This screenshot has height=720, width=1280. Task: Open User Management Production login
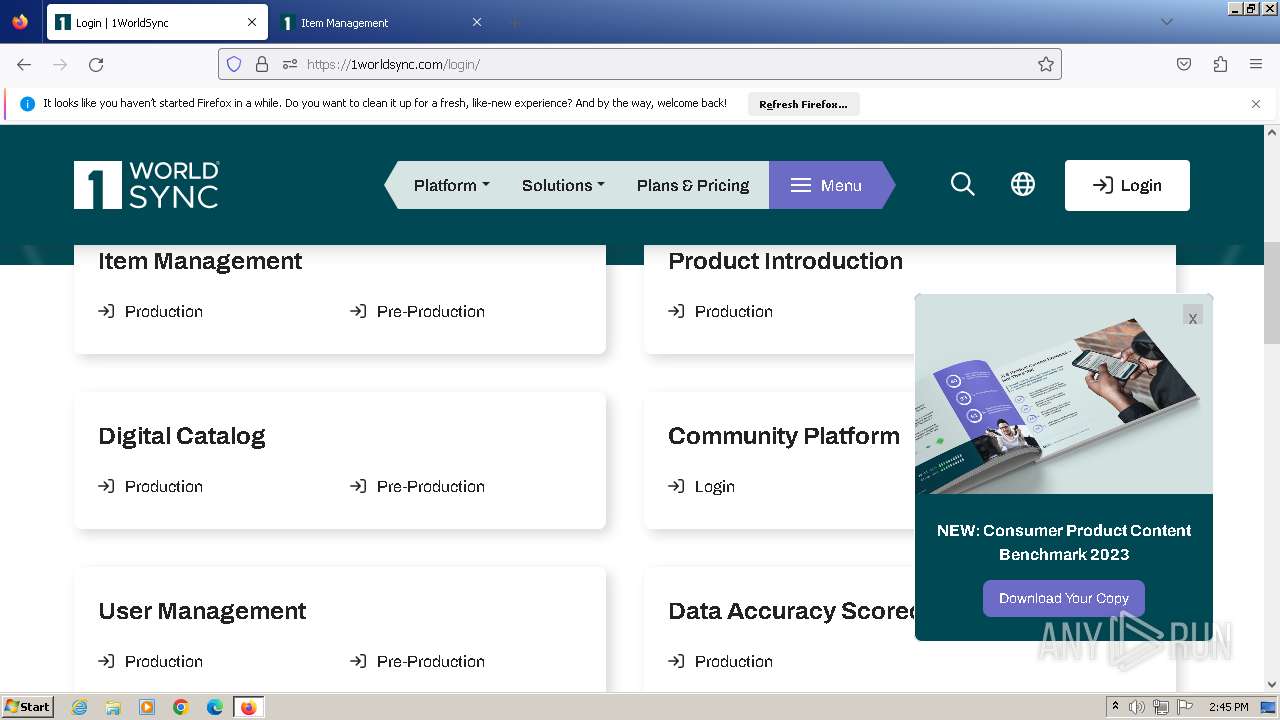[150, 661]
